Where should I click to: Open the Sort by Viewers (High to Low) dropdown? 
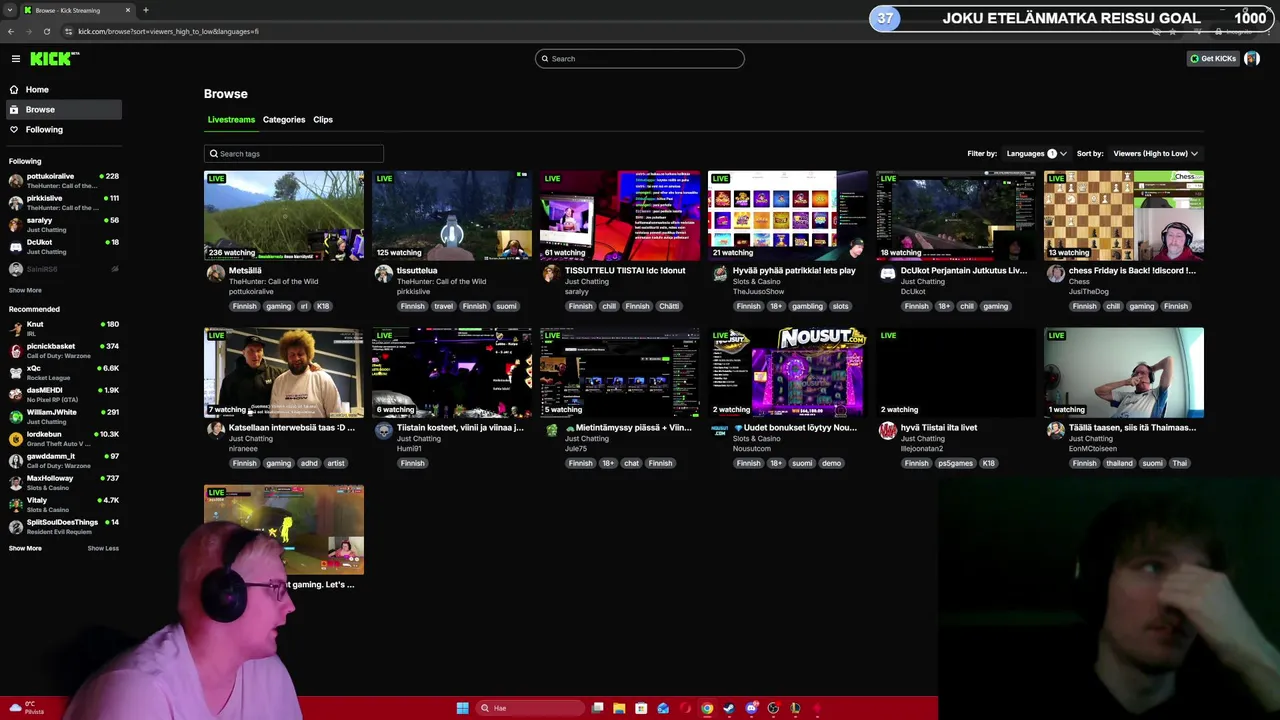(x=1155, y=154)
